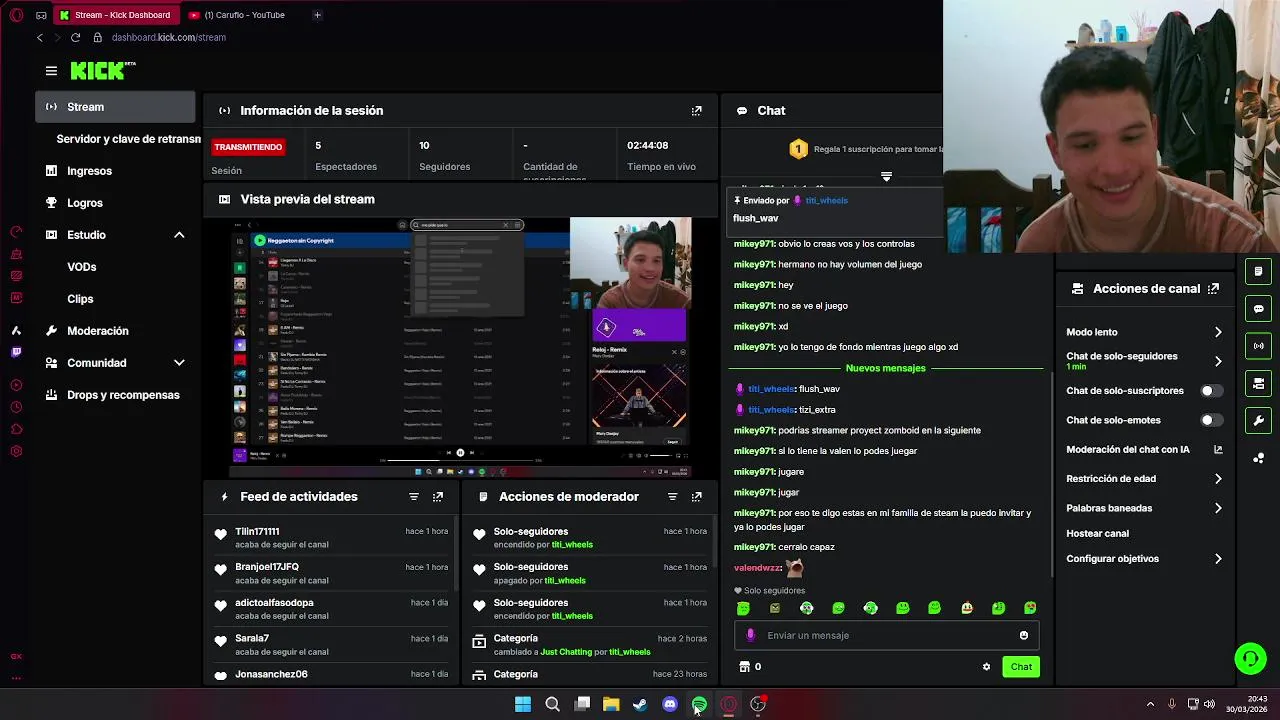Image resolution: width=1280 pixels, height=720 pixels.
Task: Toggle Chat de solo-emotes switch
Action: [x=1211, y=420]
